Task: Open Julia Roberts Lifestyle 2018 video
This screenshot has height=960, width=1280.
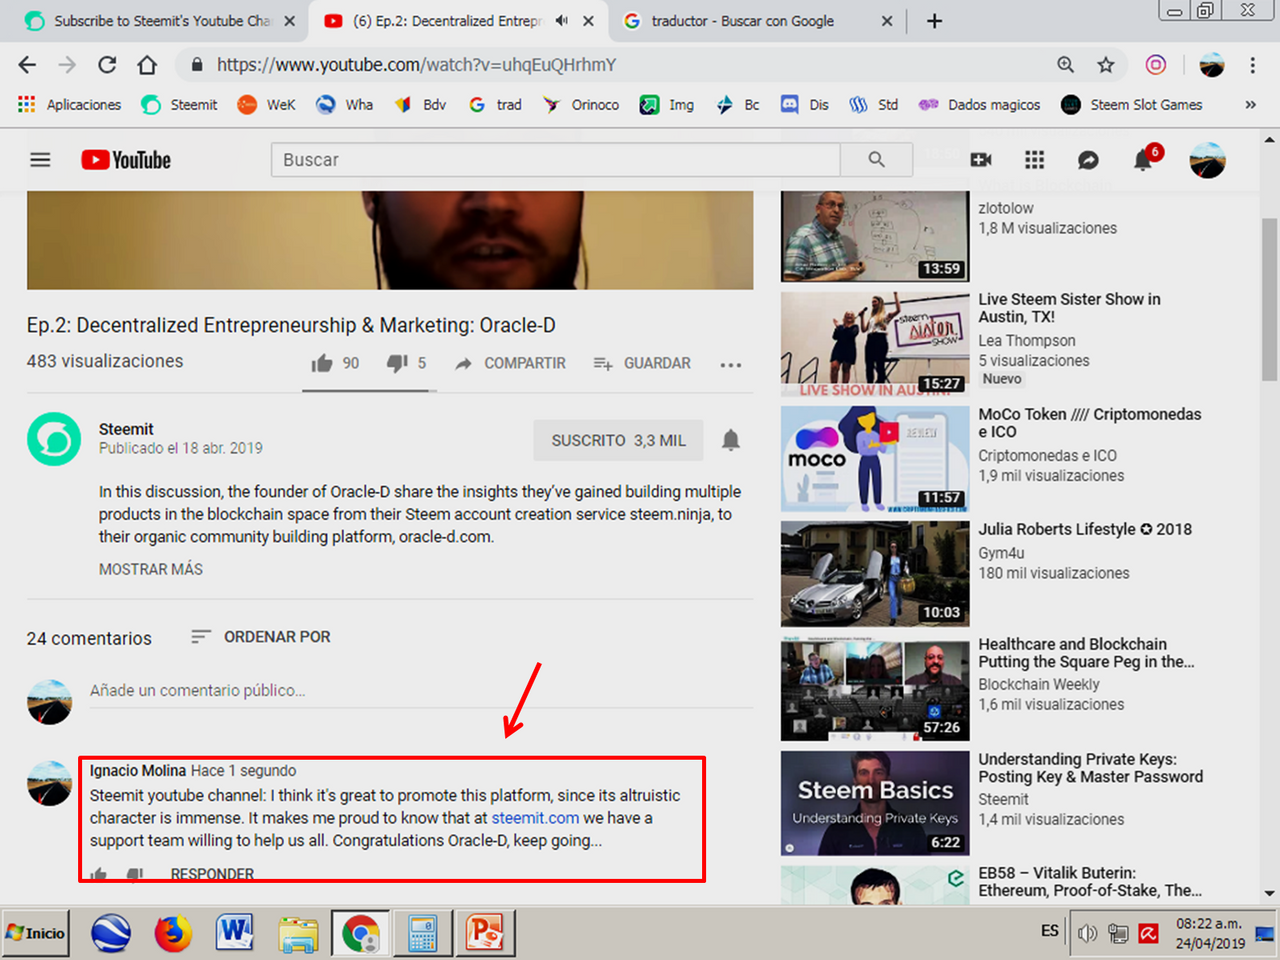Action: [1085, 529]
